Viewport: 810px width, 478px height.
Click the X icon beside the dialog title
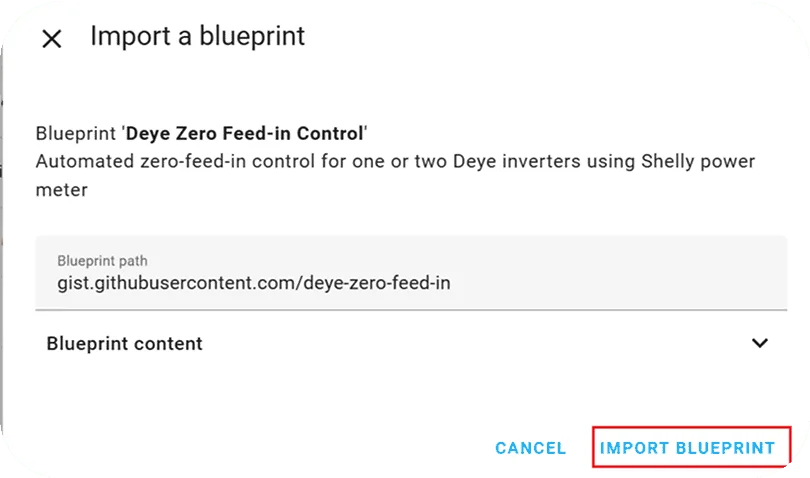pyautogui.click(x=51, y=39)
